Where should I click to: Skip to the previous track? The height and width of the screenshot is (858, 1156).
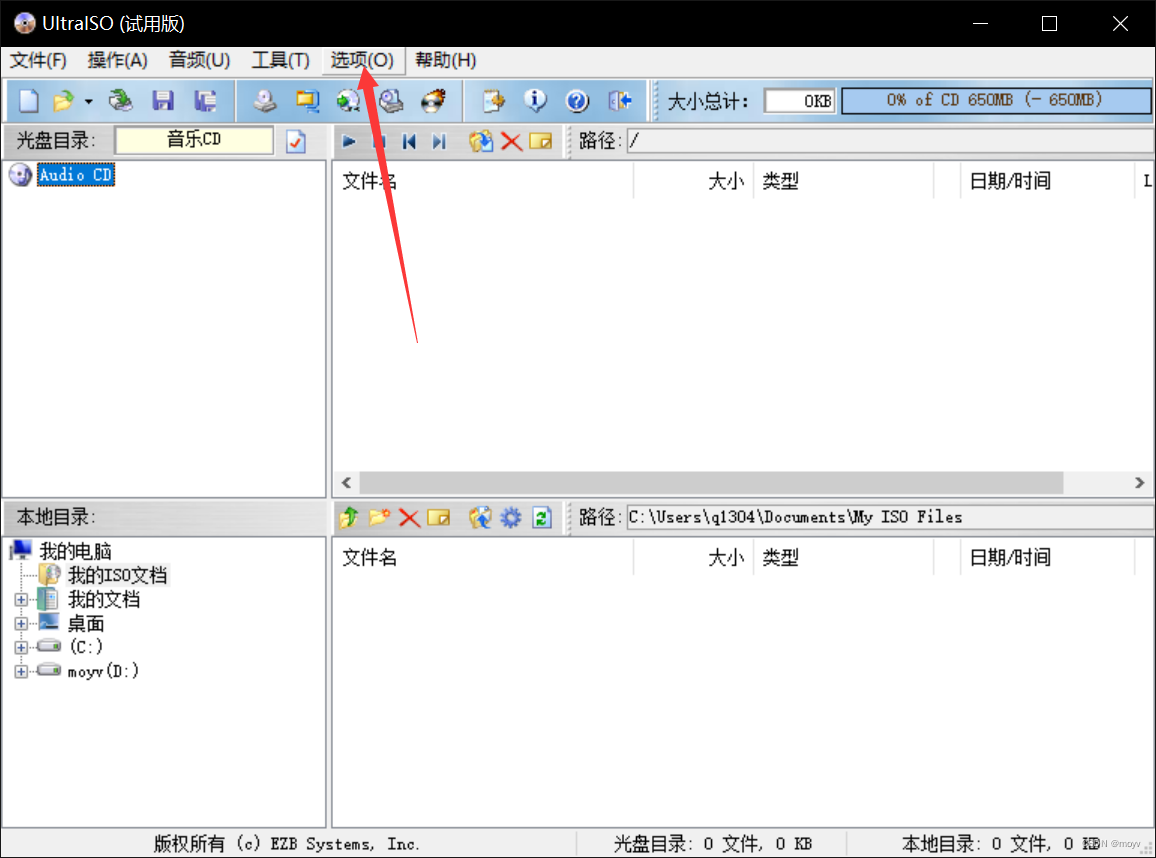(x=409, y=141)
